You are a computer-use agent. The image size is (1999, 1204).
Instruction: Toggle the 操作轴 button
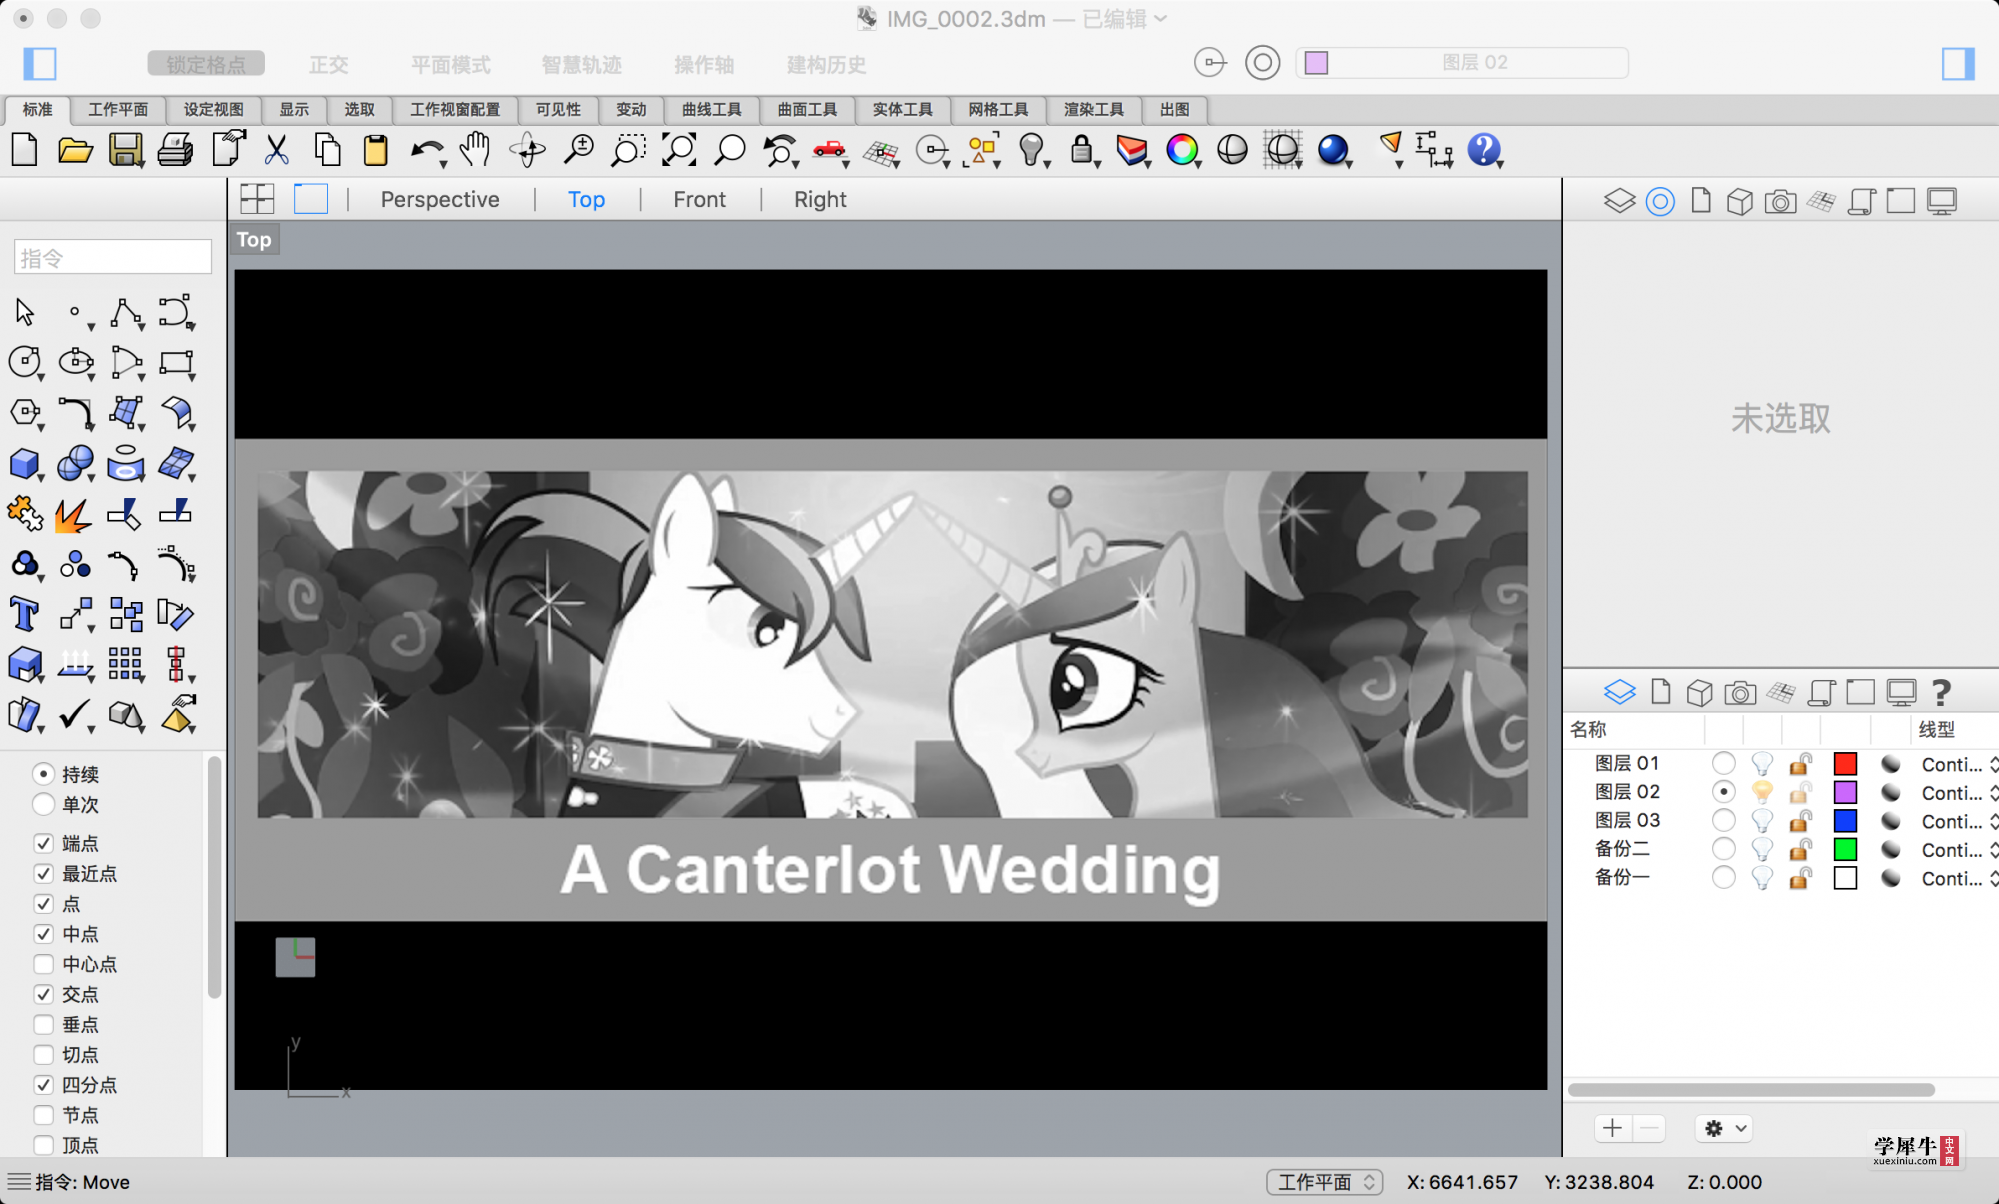tap(704, 64)
